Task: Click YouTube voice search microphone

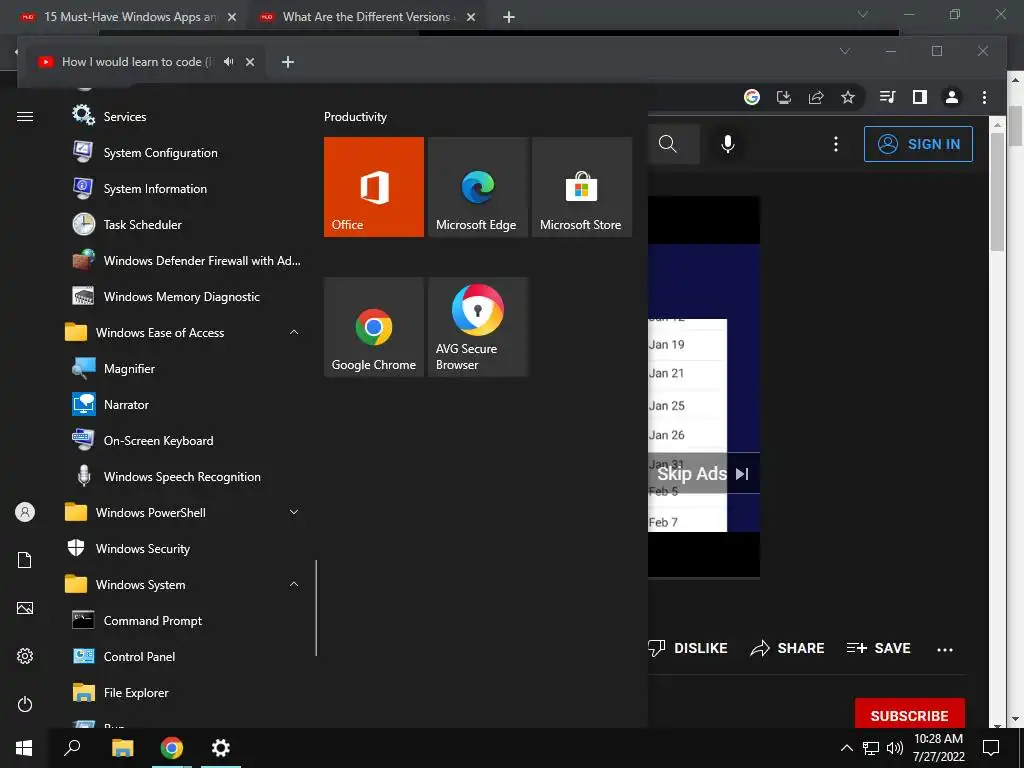Action: [728, 144]
